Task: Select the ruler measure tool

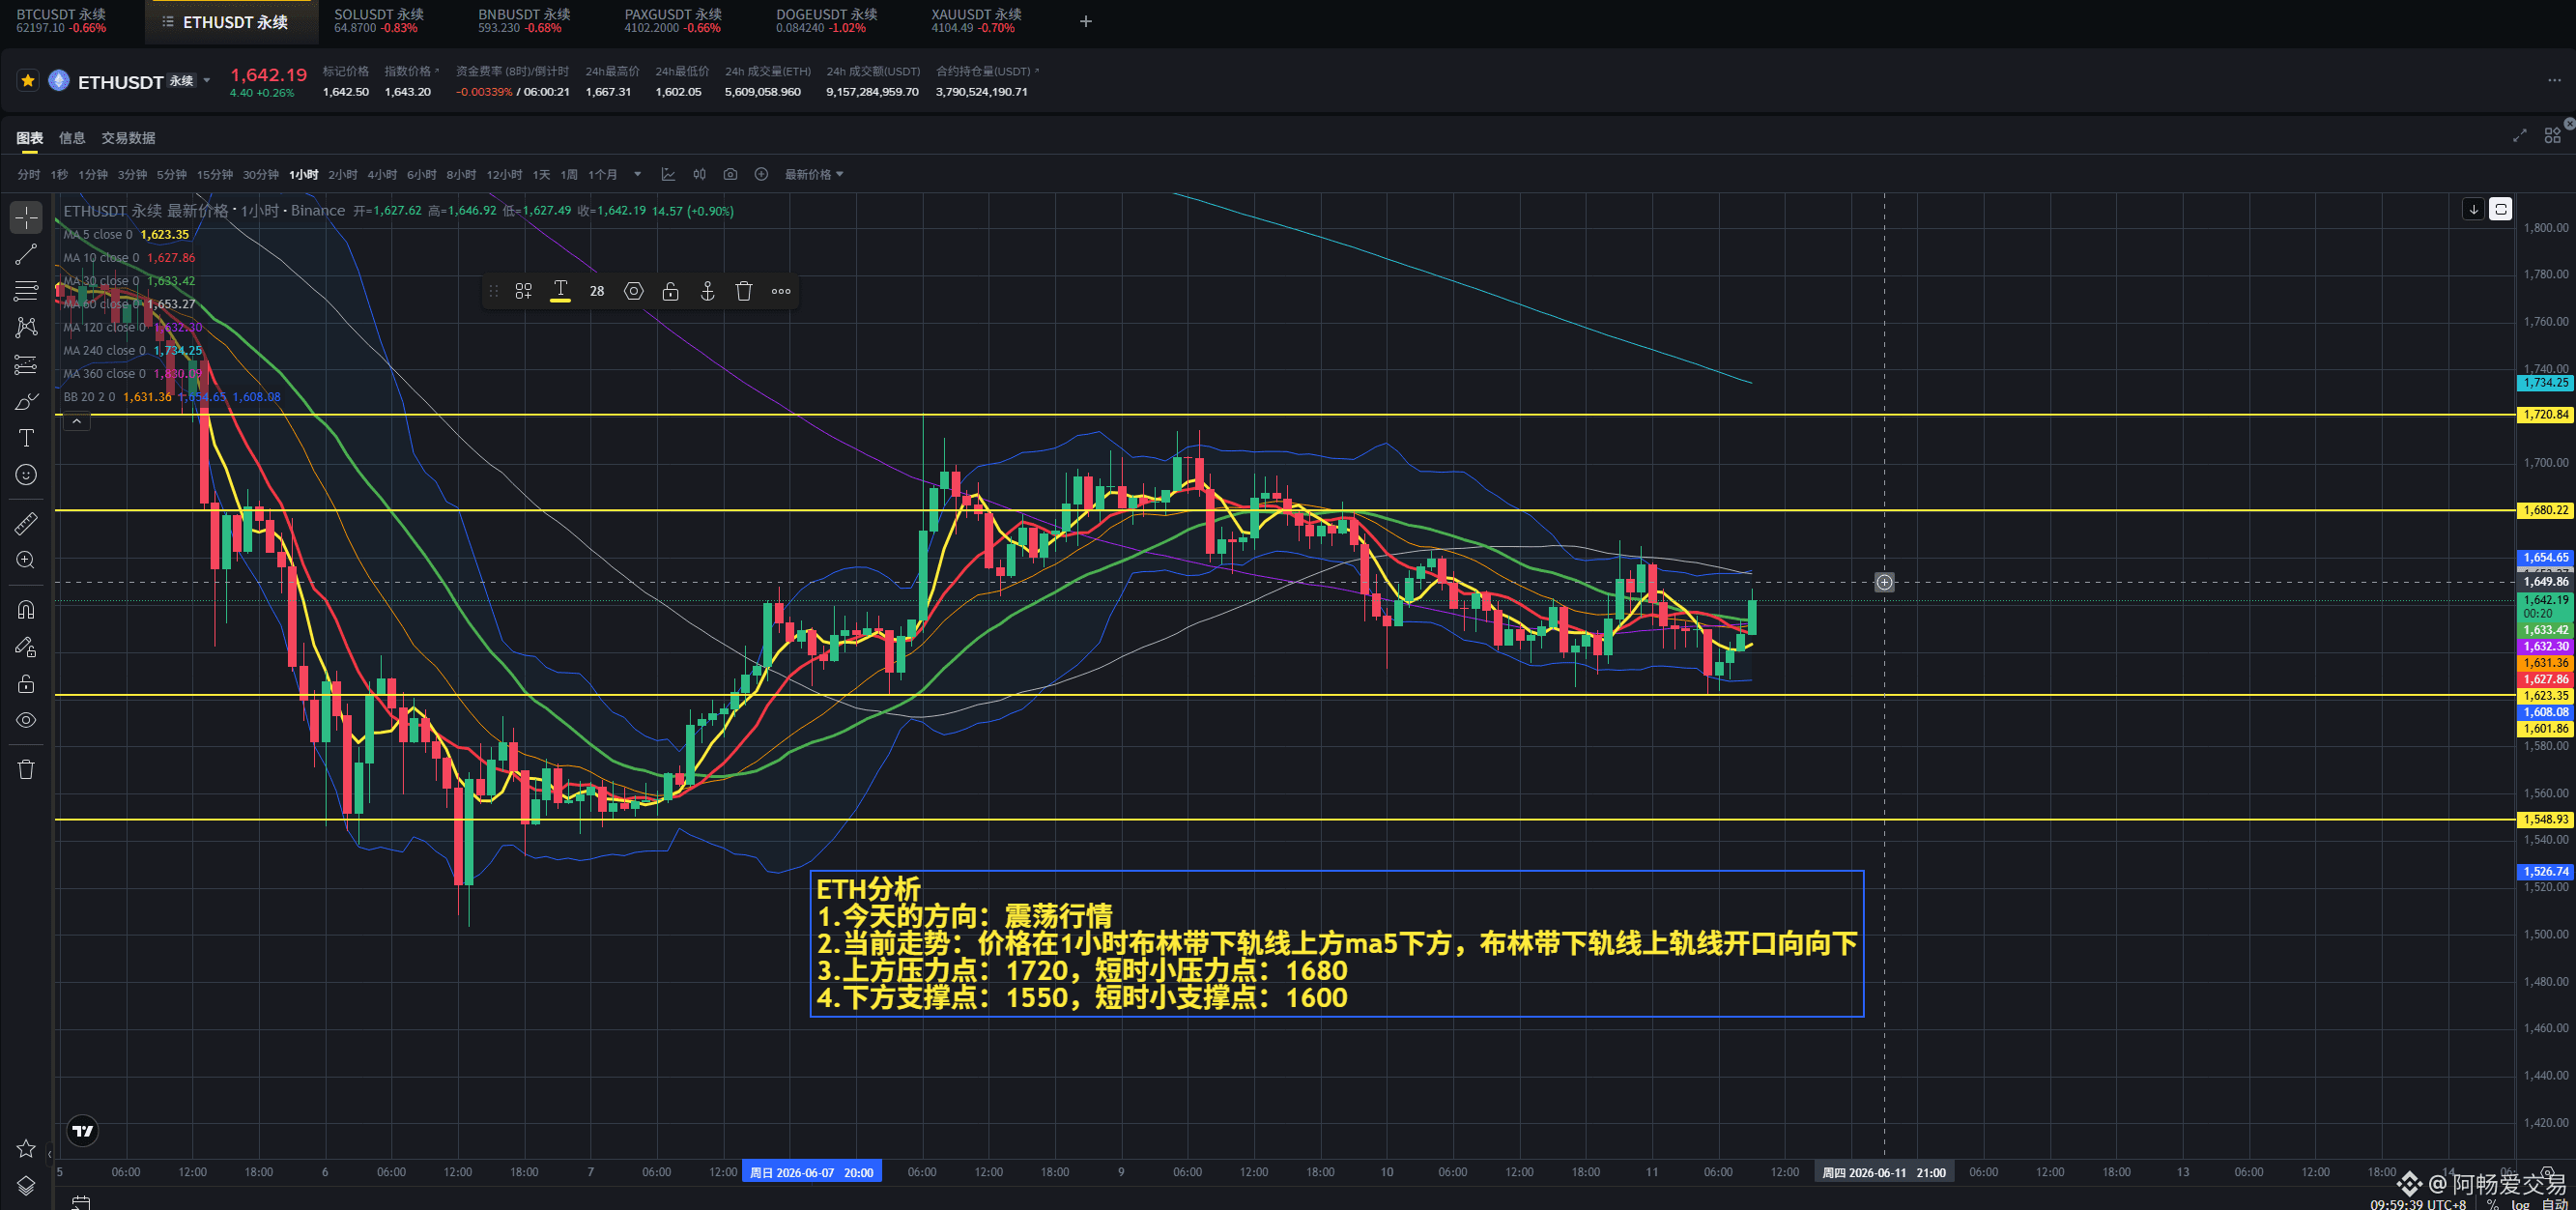Action: point(26,523)
